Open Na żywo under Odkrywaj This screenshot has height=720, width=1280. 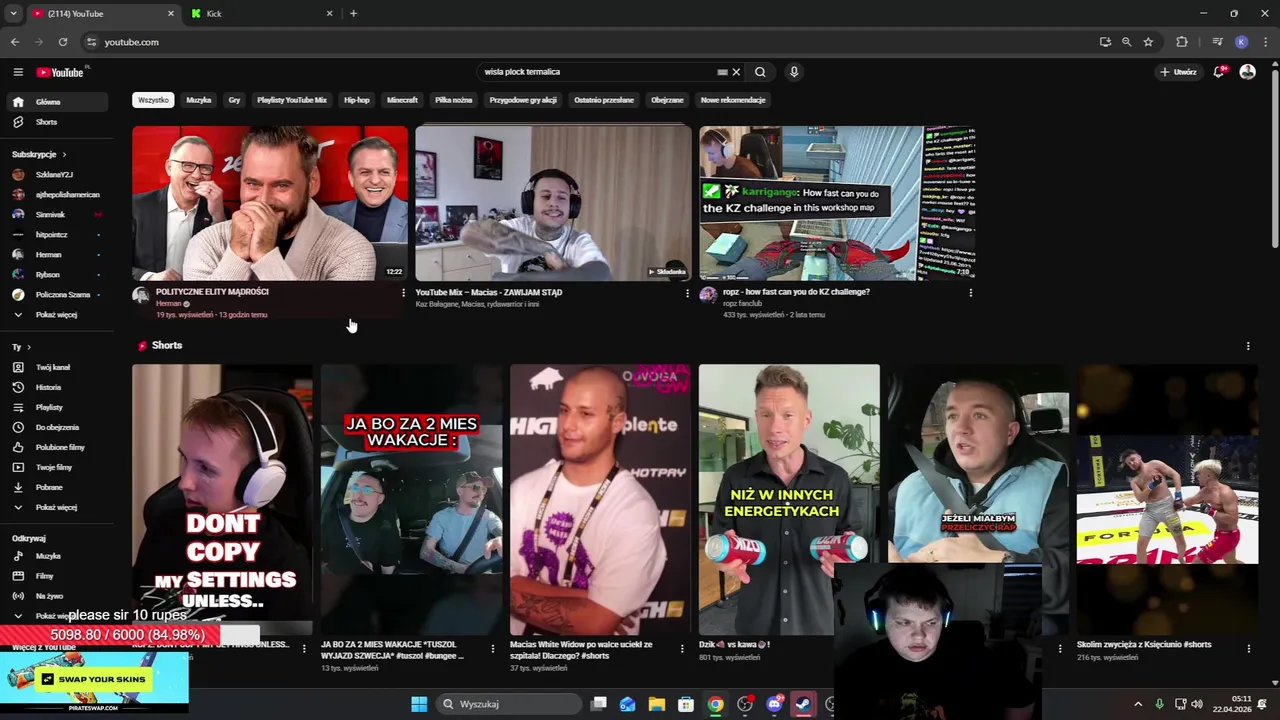[58, 596]
